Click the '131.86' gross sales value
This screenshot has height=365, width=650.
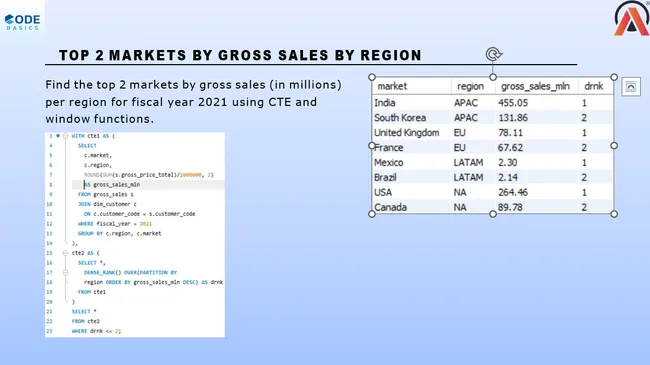(513, 118)
